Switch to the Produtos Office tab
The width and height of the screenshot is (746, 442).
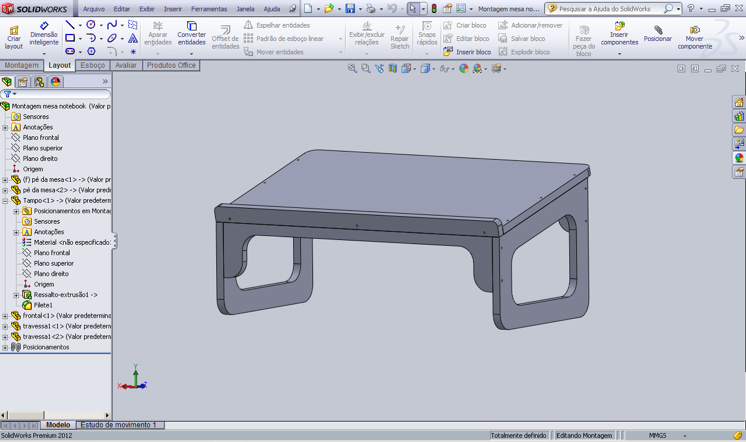171,65
